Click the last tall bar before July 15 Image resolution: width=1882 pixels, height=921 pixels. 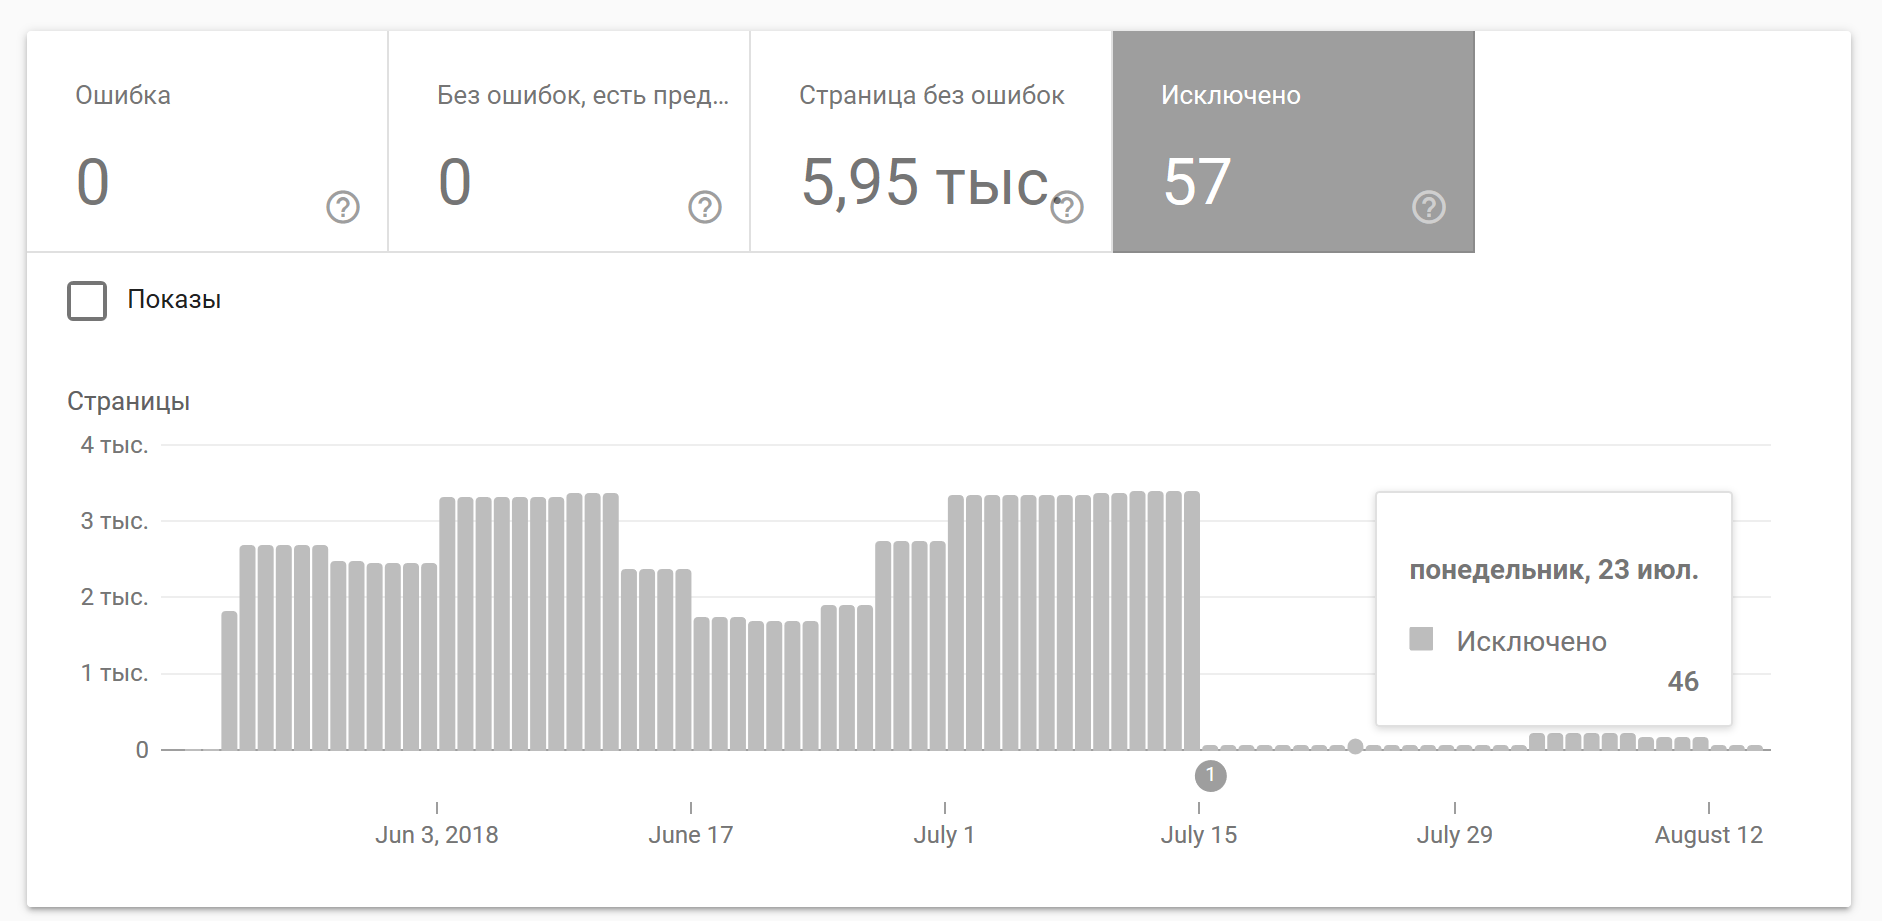[1191, 620]
